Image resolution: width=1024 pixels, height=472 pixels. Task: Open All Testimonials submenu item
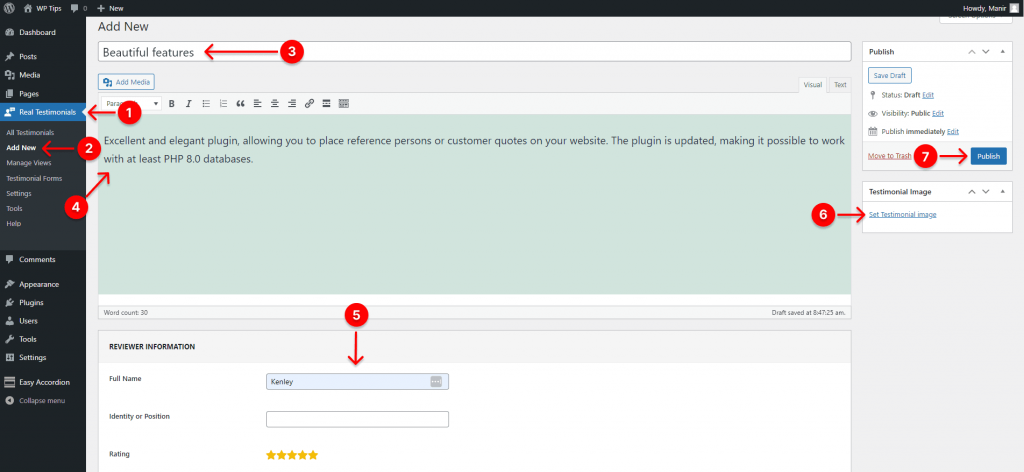30,133
